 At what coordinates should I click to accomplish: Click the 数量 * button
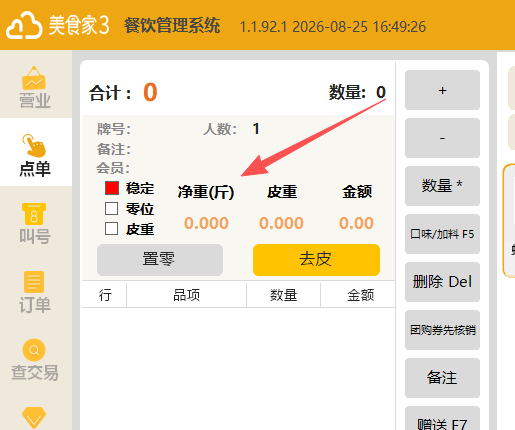point(442,186)
